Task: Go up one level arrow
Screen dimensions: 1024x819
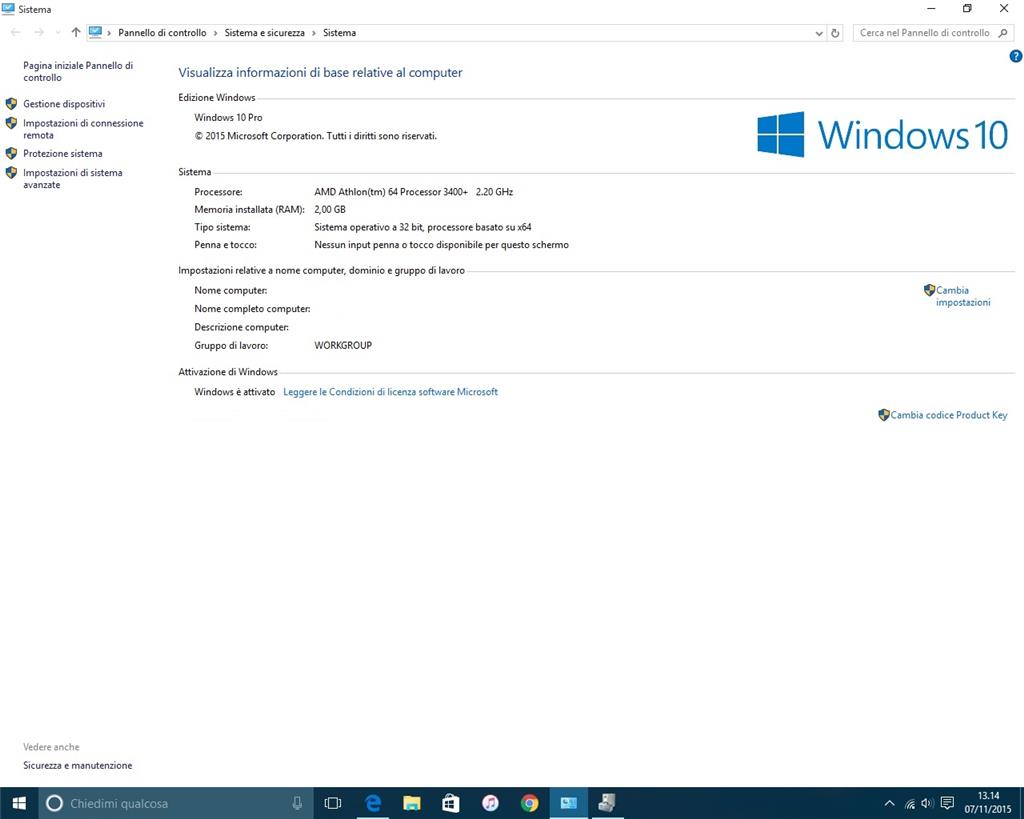Action: 76,33
